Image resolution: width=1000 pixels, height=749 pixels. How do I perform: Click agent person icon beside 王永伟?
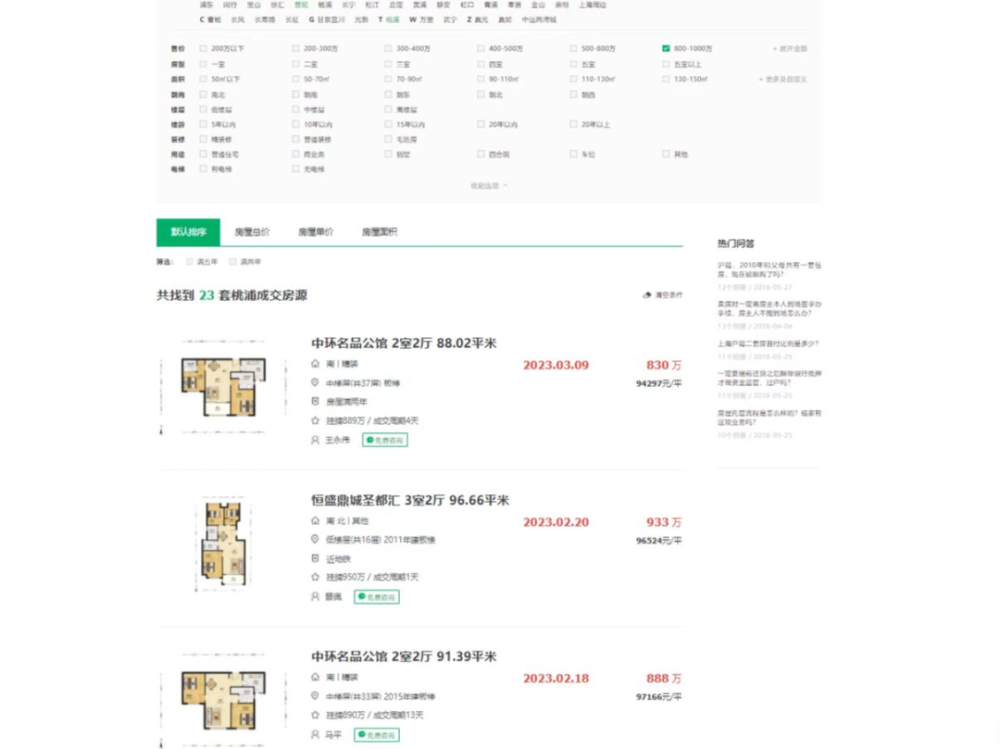315,440
